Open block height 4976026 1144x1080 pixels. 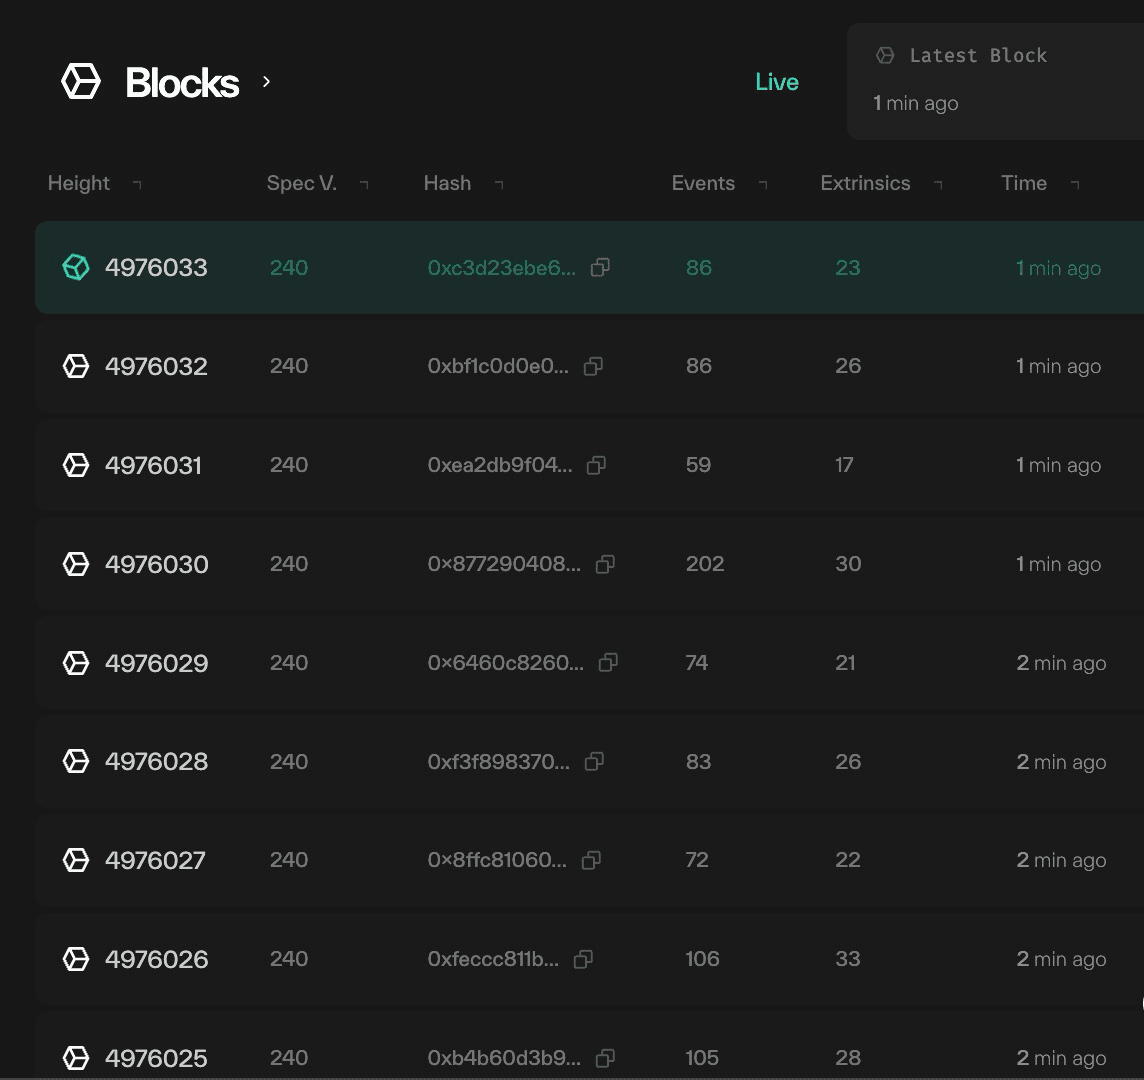[x=157, y=959]
